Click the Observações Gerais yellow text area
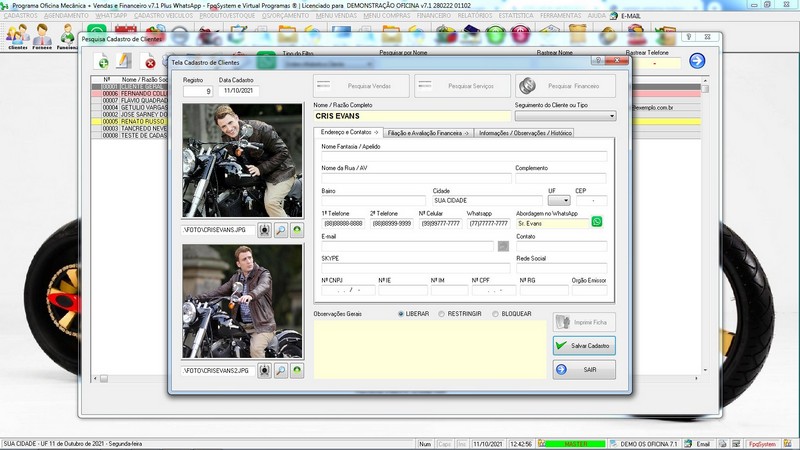Screen dimensions: 800x450 pos(428,350)
